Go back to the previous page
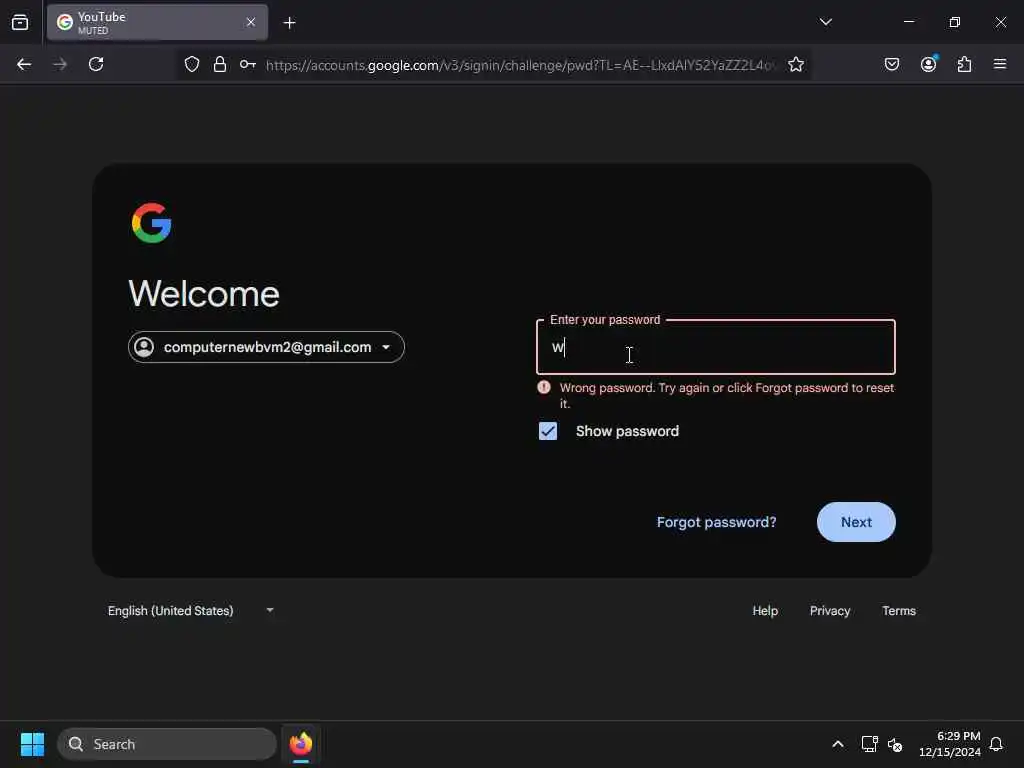 pyautogui.click(x=24, y=64)
